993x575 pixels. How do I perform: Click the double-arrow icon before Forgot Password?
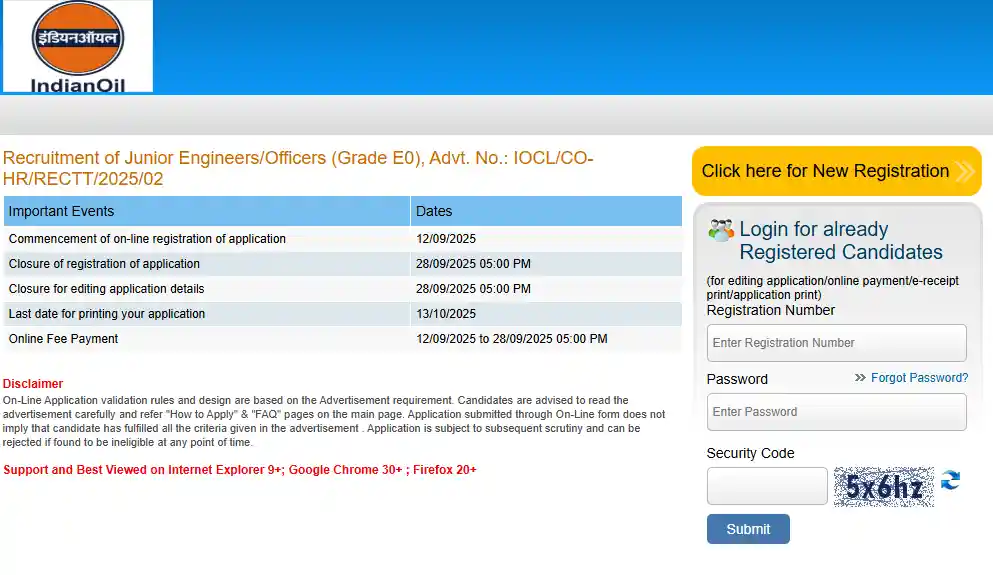coord(860,378)
